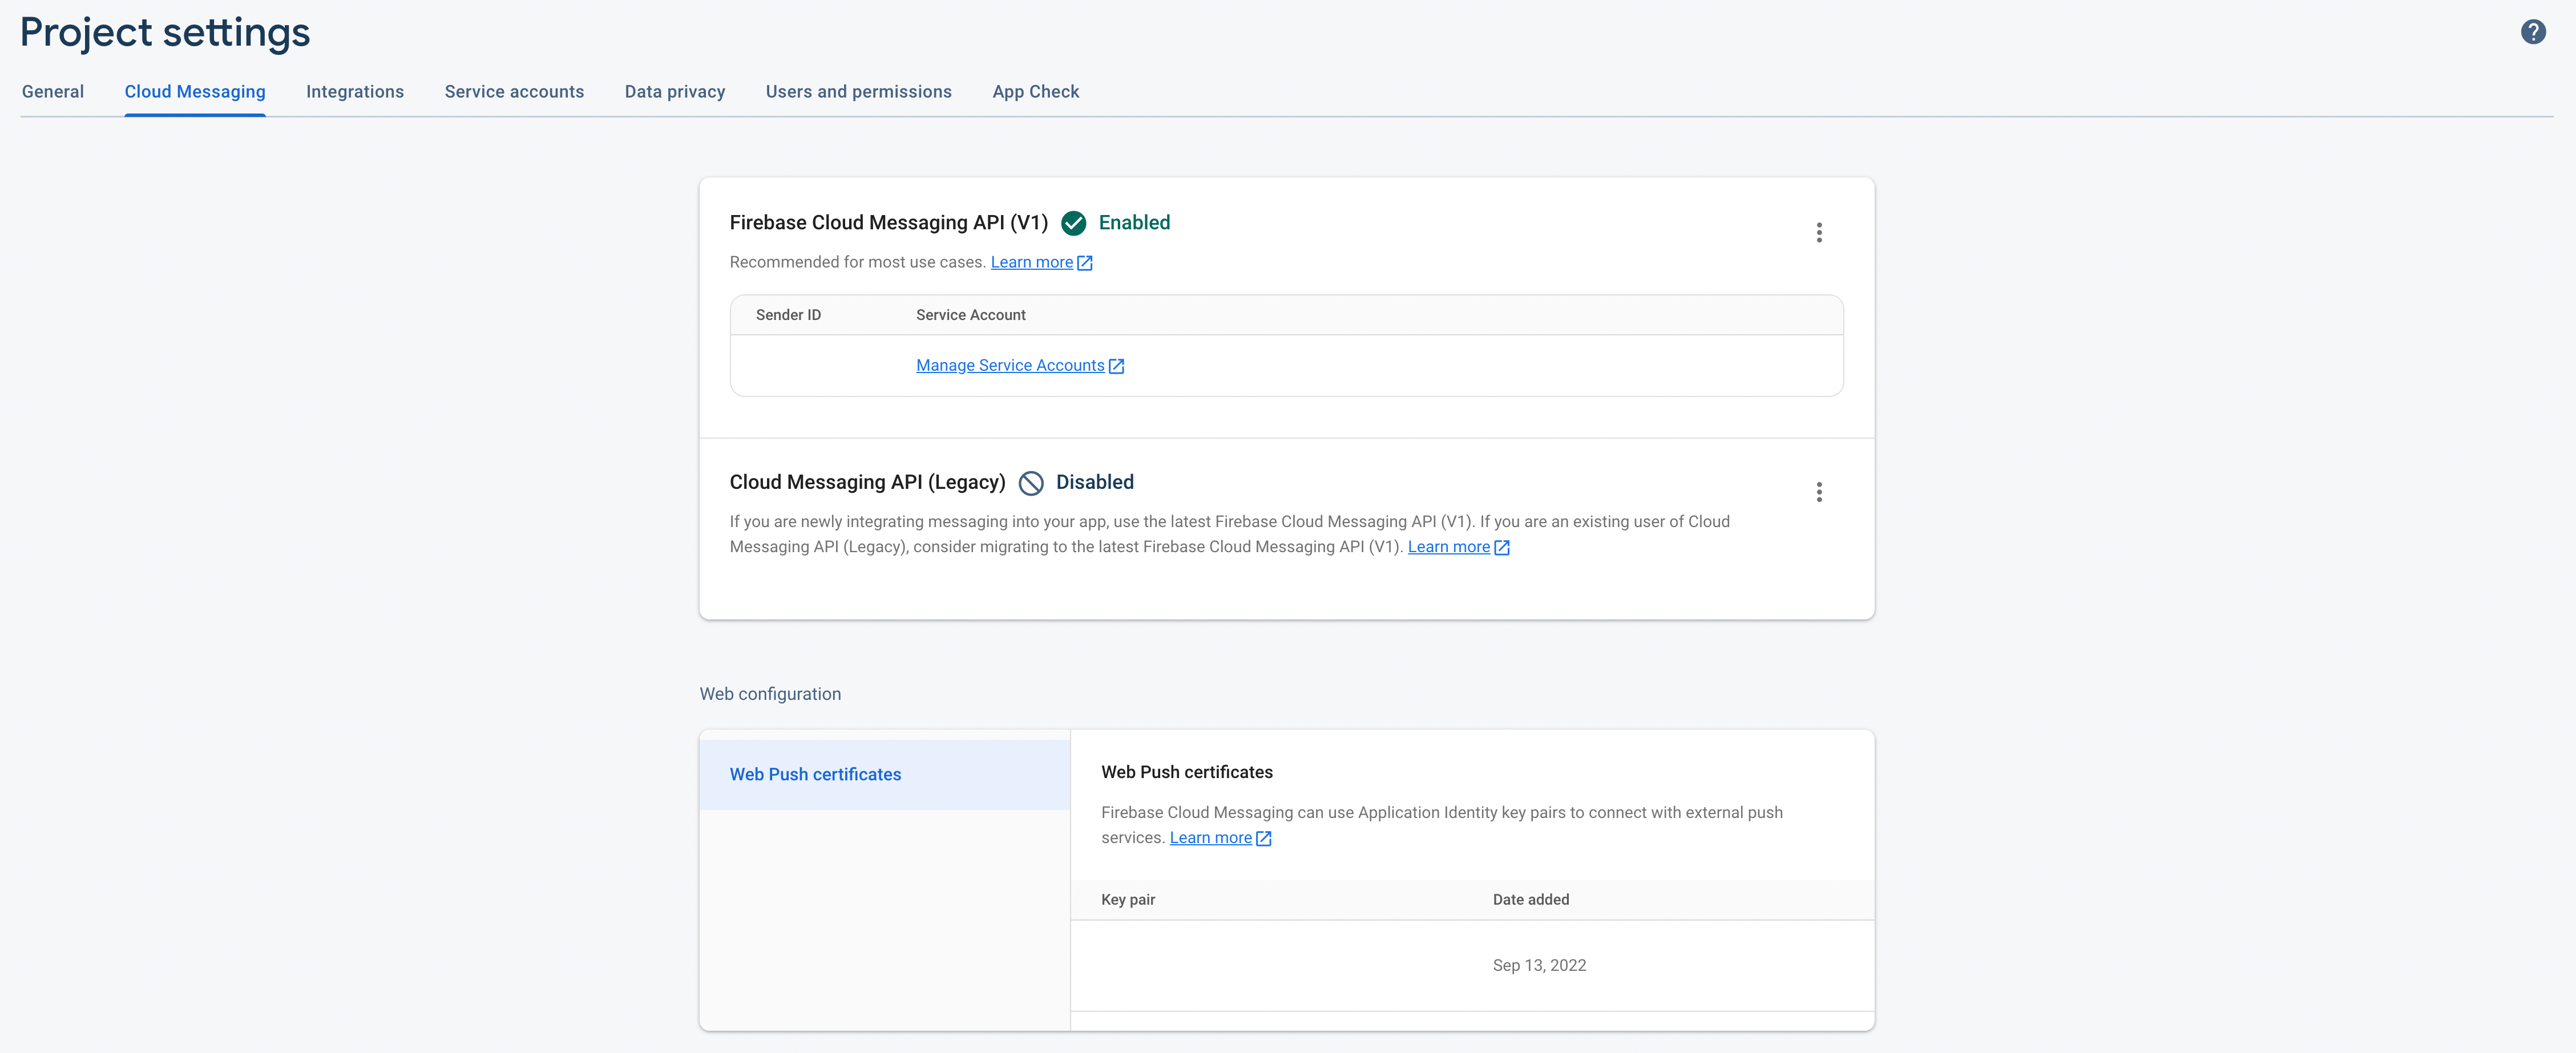
Task: Click external link icon beside Manage Service Accounts
Action: [1117, 366]
